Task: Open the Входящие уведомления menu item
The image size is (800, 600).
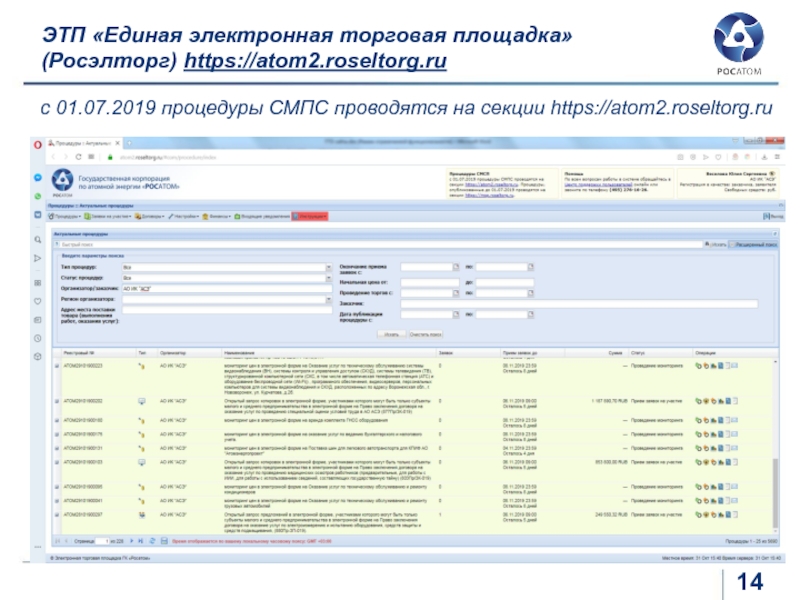Action: (x=262, y=216)
